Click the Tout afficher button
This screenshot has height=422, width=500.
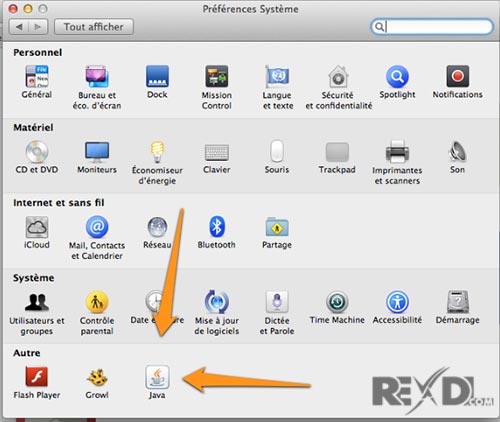pyautogui.click(x=94, y=27)
